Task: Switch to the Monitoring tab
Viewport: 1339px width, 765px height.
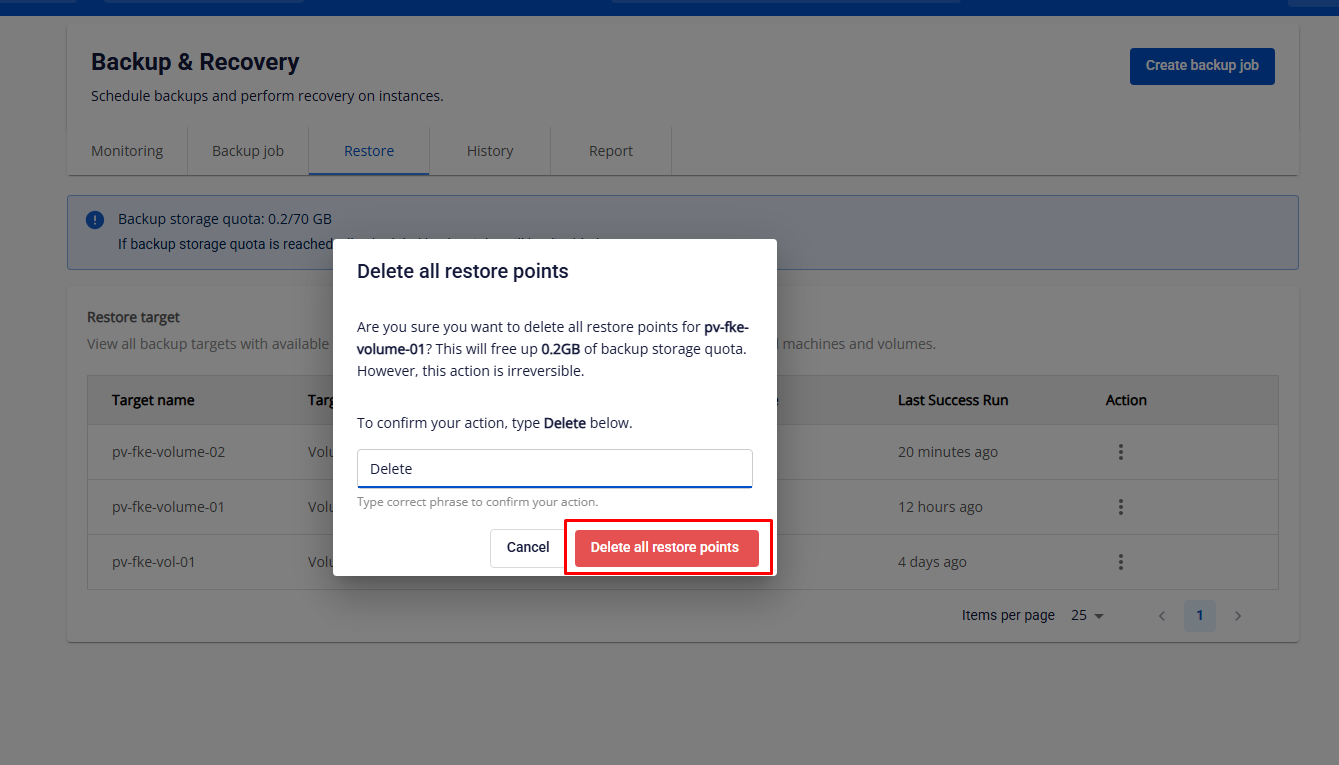Action: [127, 151]
